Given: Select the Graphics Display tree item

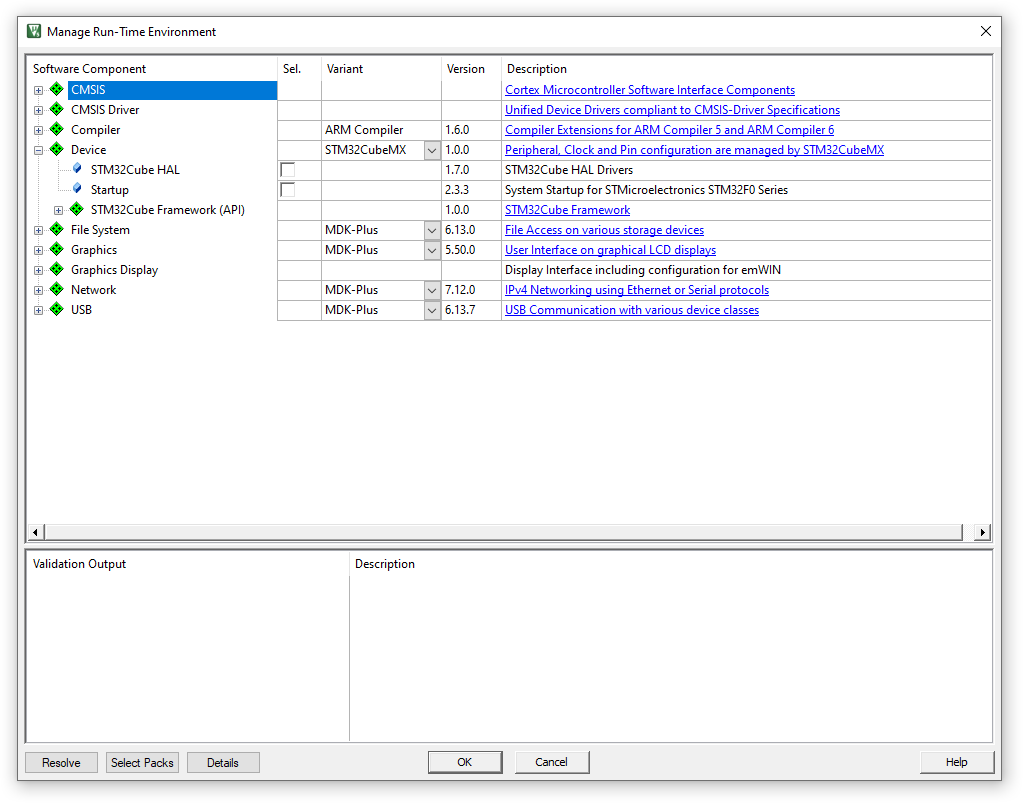Looking at the screenshot, I should coord(115,270).
